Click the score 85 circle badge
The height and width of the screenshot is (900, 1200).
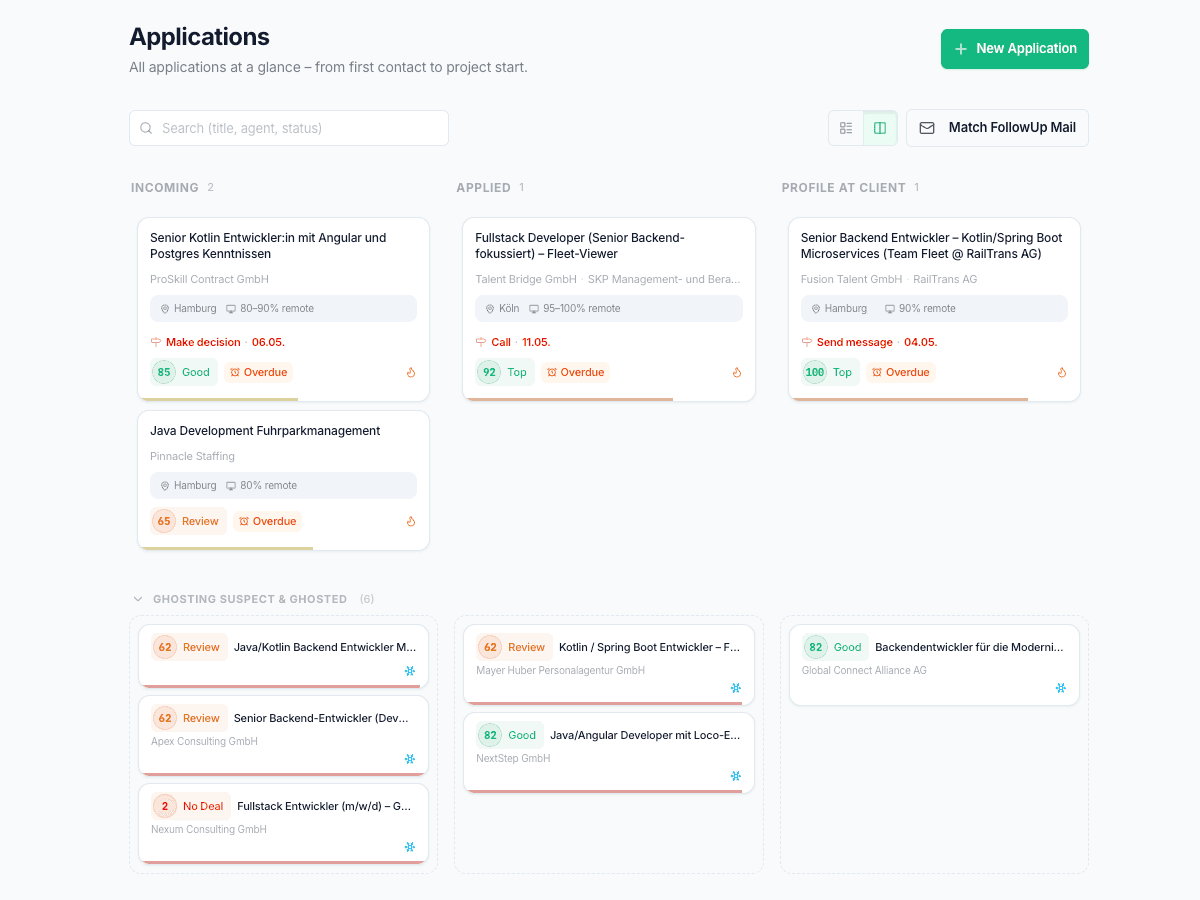(x=164, y=372)
